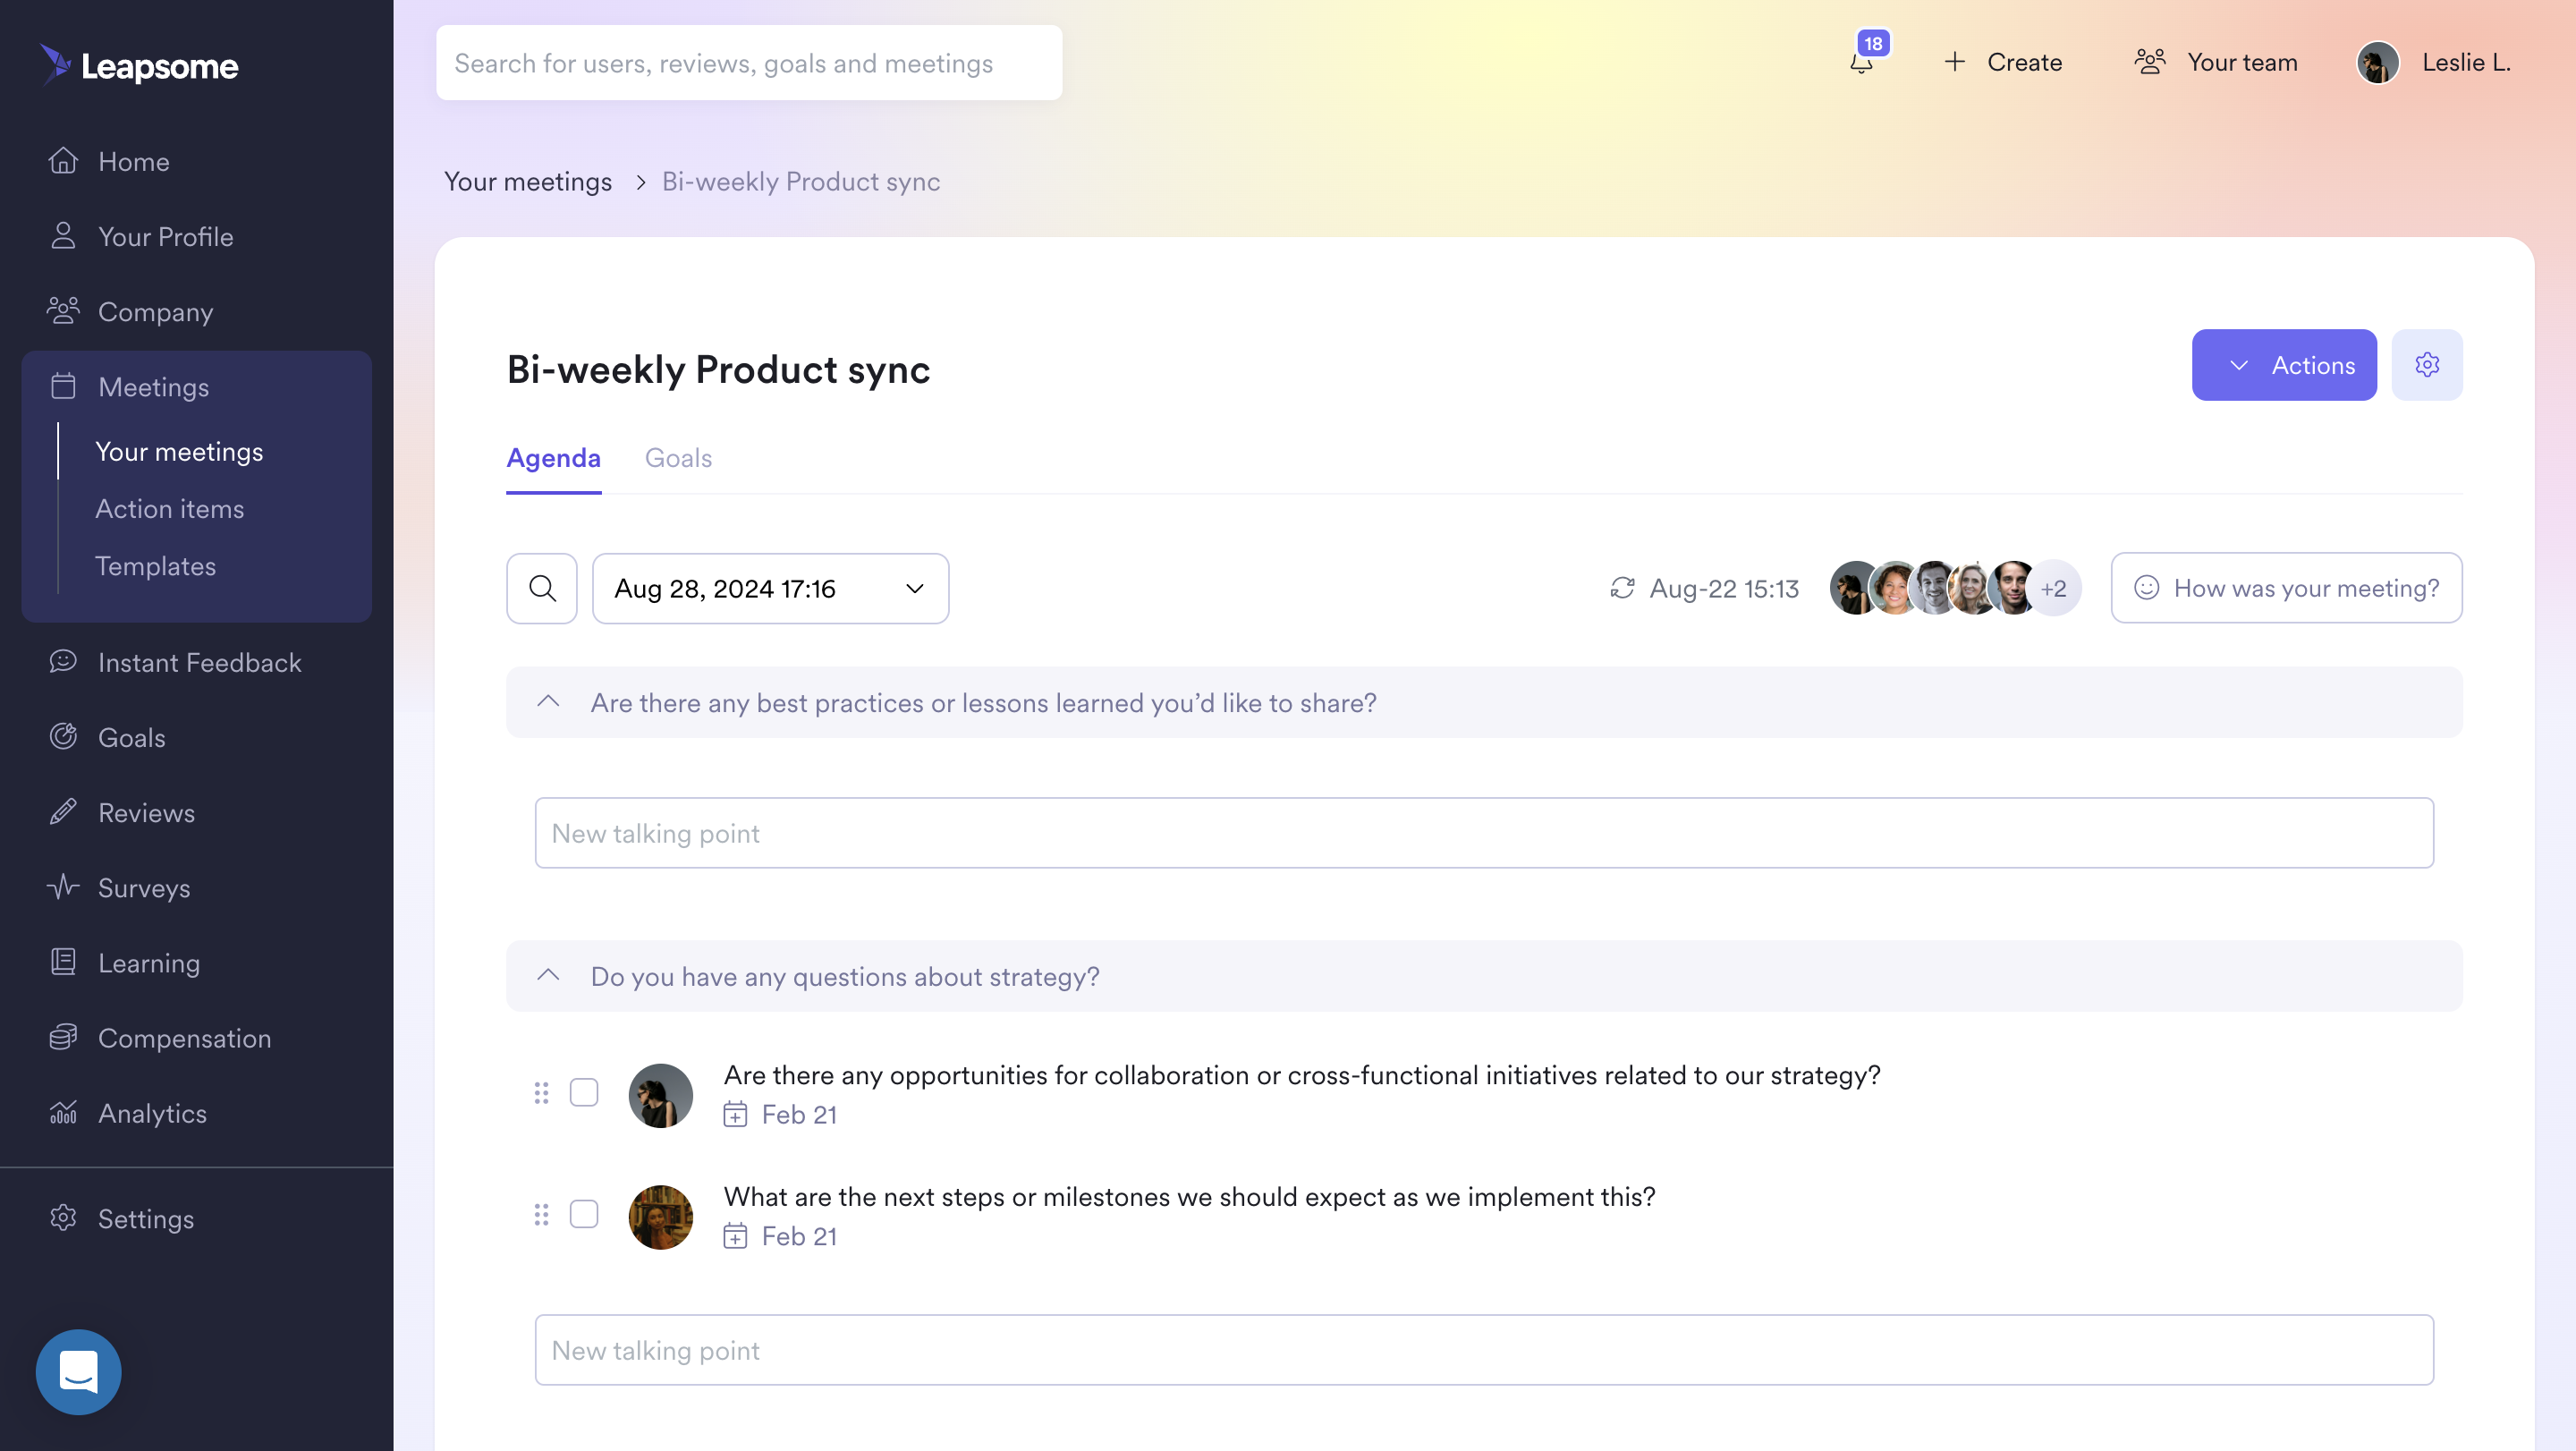Click drag handle of collaboration talking point
The width and height of the screenshot is (2576, 1451).
(x=541, y=1093)
